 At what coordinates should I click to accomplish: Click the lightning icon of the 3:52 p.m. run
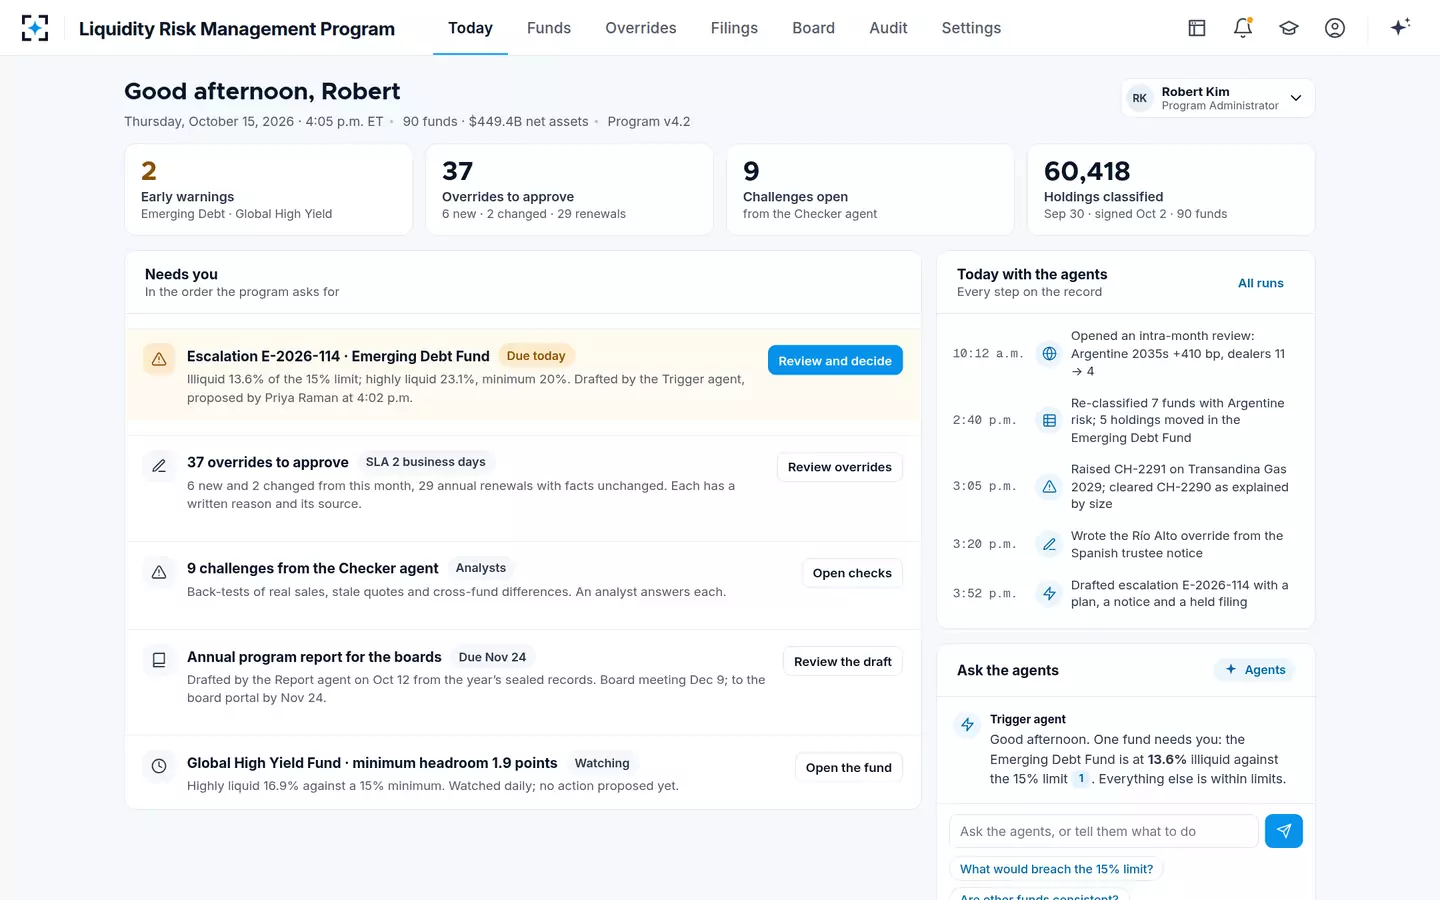click(x=1049, y=593)
